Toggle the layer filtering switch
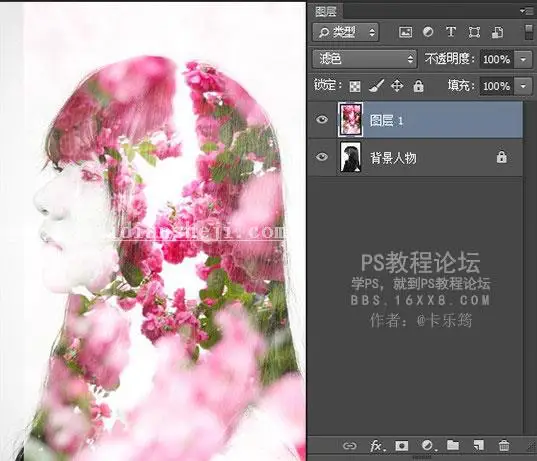 tap(529, 32)
